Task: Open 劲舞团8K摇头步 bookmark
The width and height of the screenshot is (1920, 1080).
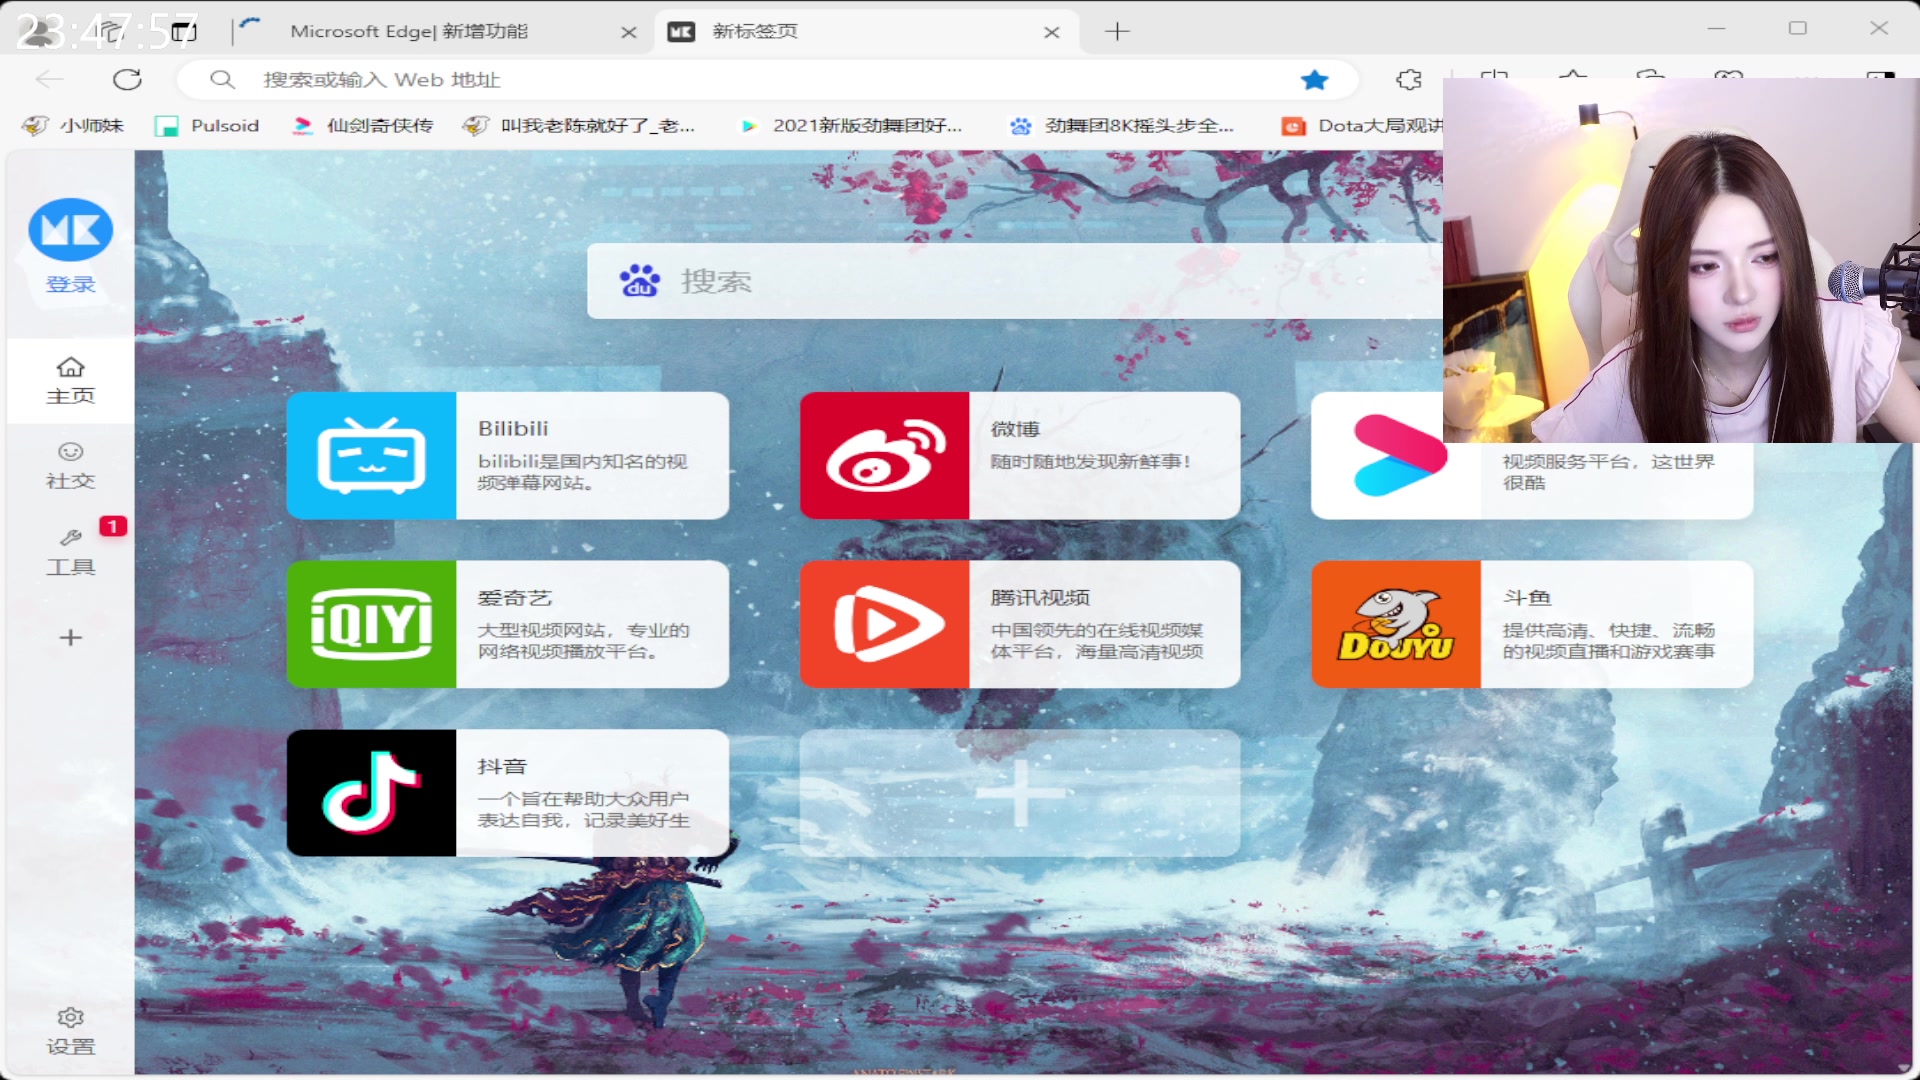Action: (1121, 126)
